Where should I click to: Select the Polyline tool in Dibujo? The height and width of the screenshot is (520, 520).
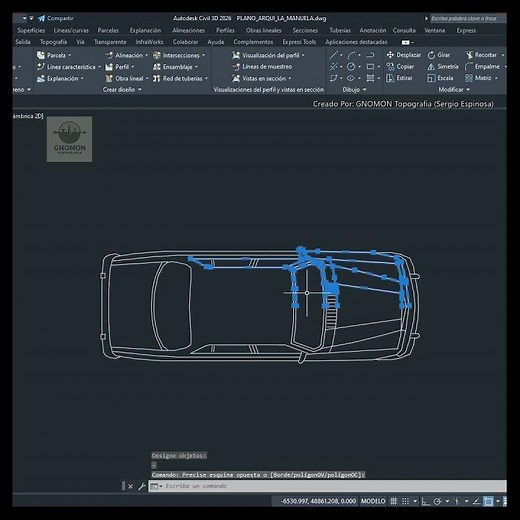click(370, 55)
